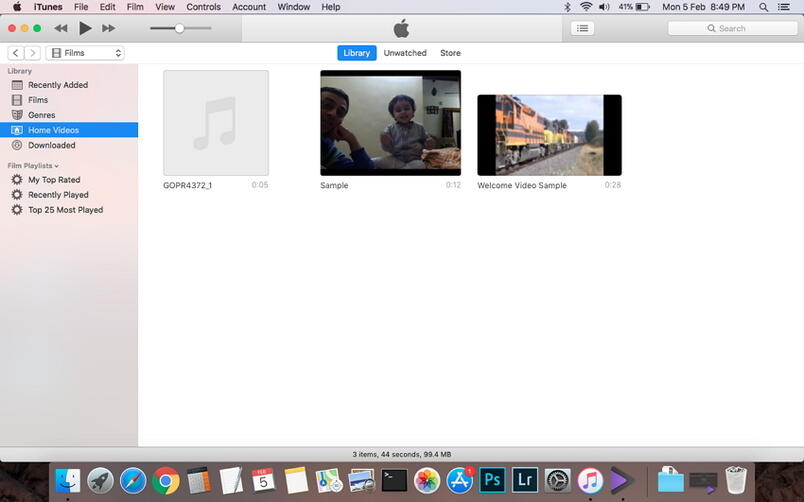This screenshot has height=502, width=804.
Task: Open the Window menu
Action: pos(294,7)
